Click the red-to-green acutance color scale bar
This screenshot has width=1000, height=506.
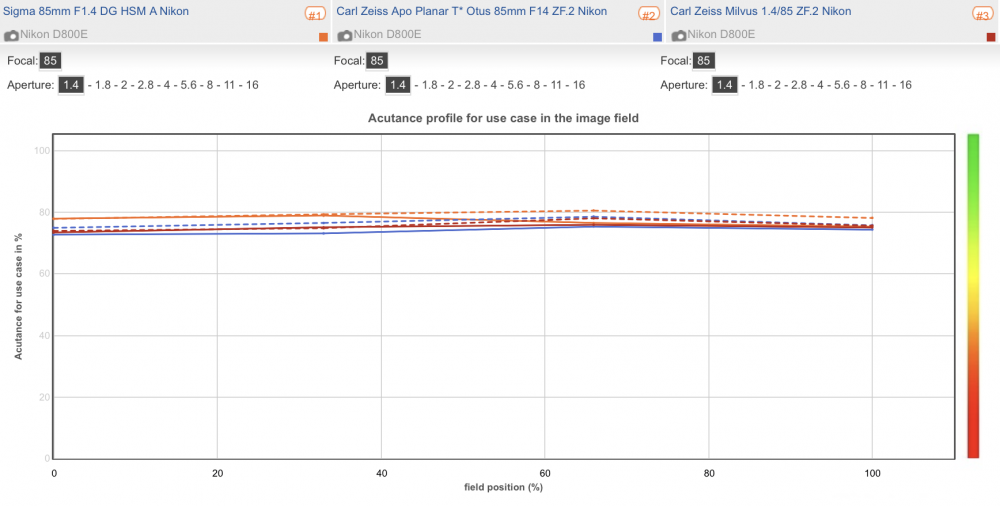point(973,296)
